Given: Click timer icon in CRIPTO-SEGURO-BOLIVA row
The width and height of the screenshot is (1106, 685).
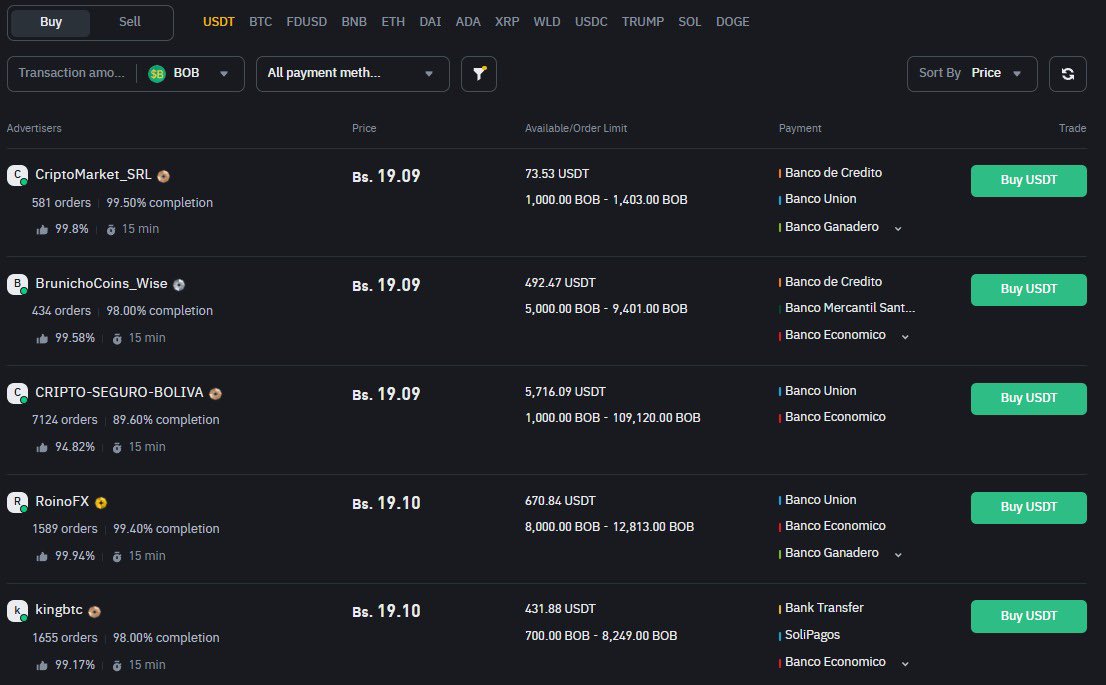Looking at the screenshot, I should click(x=117, y=447).
